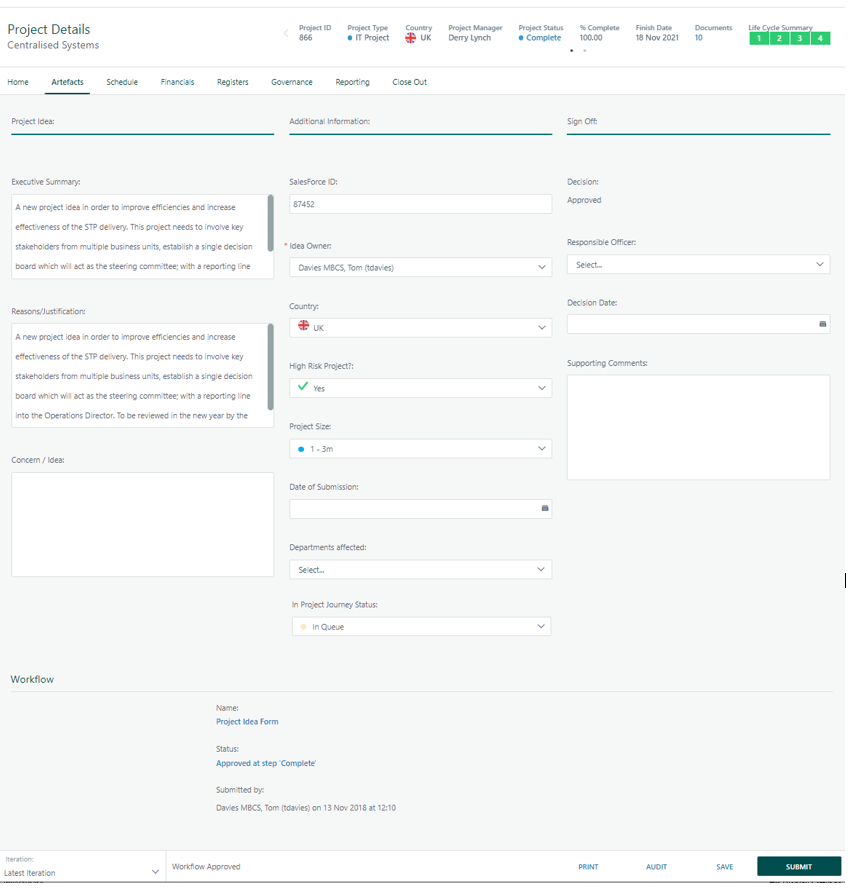The image size is (848, 888).
Task: Click the UK flag icon in header
Action: point(411,38)
